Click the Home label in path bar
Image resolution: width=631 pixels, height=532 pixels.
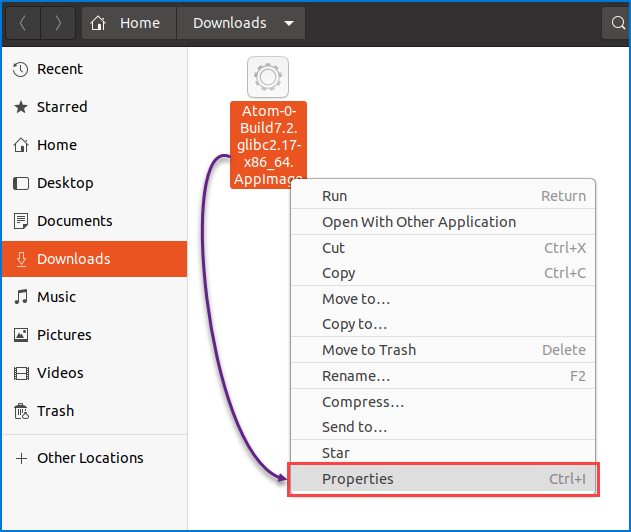click(x=140, y=23)
